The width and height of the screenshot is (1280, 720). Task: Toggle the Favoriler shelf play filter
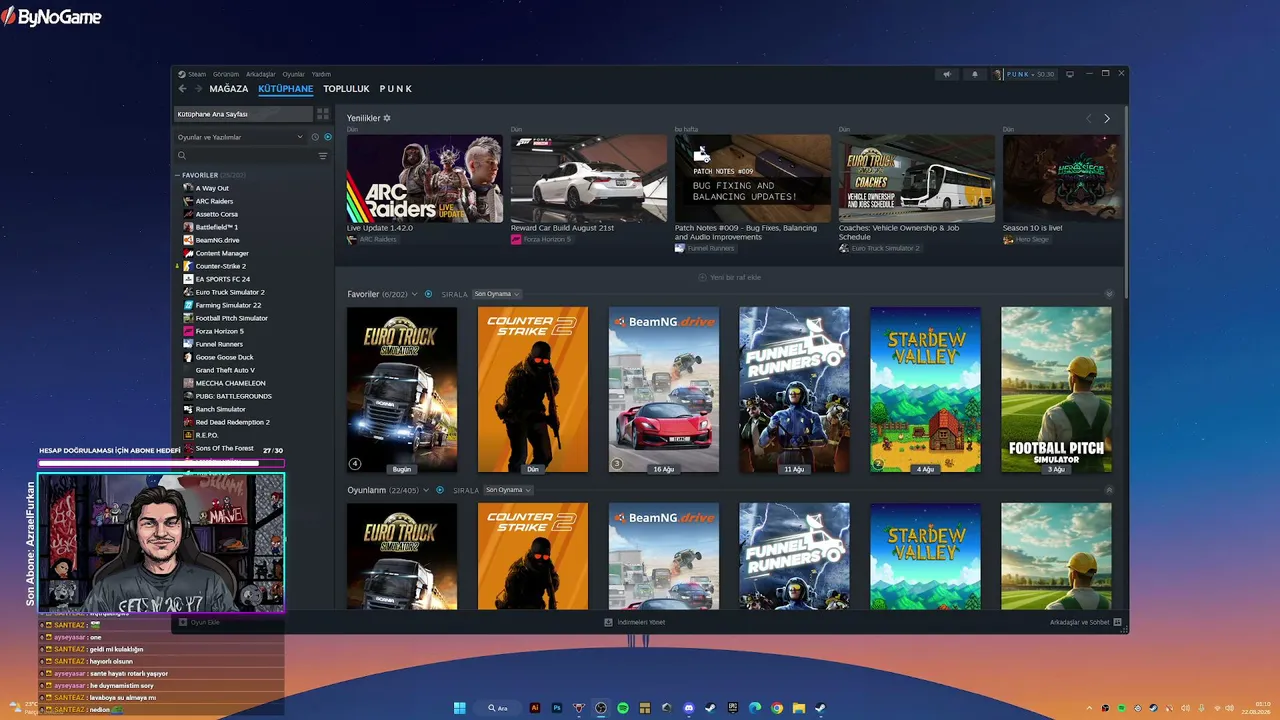coord(429,294)
